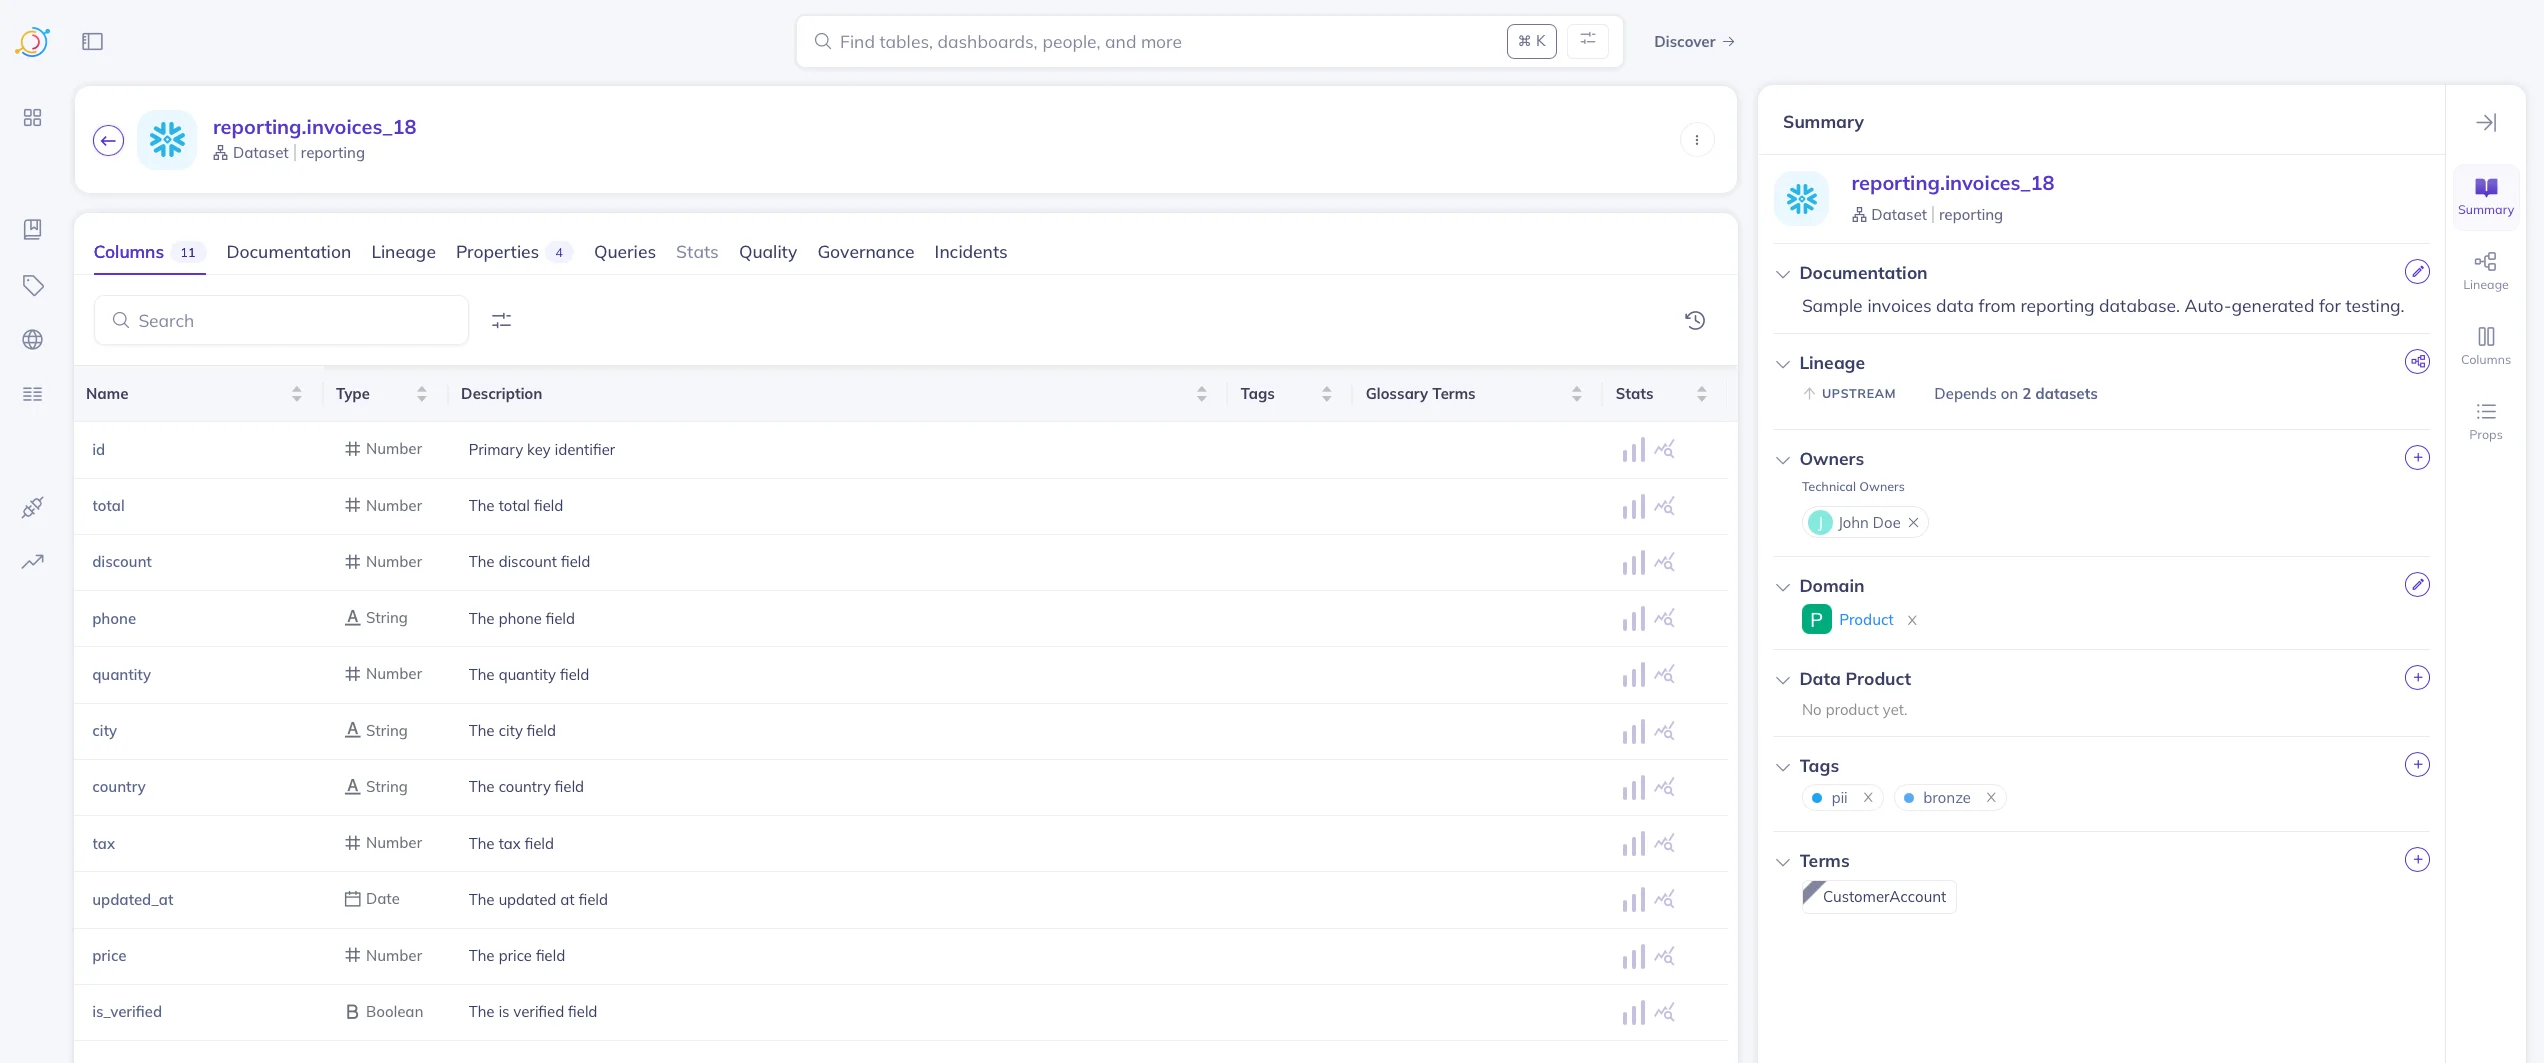Open the analytics trend icon in left sidebar
The width and height of the screenshot is (2544, 1063).
33,561
